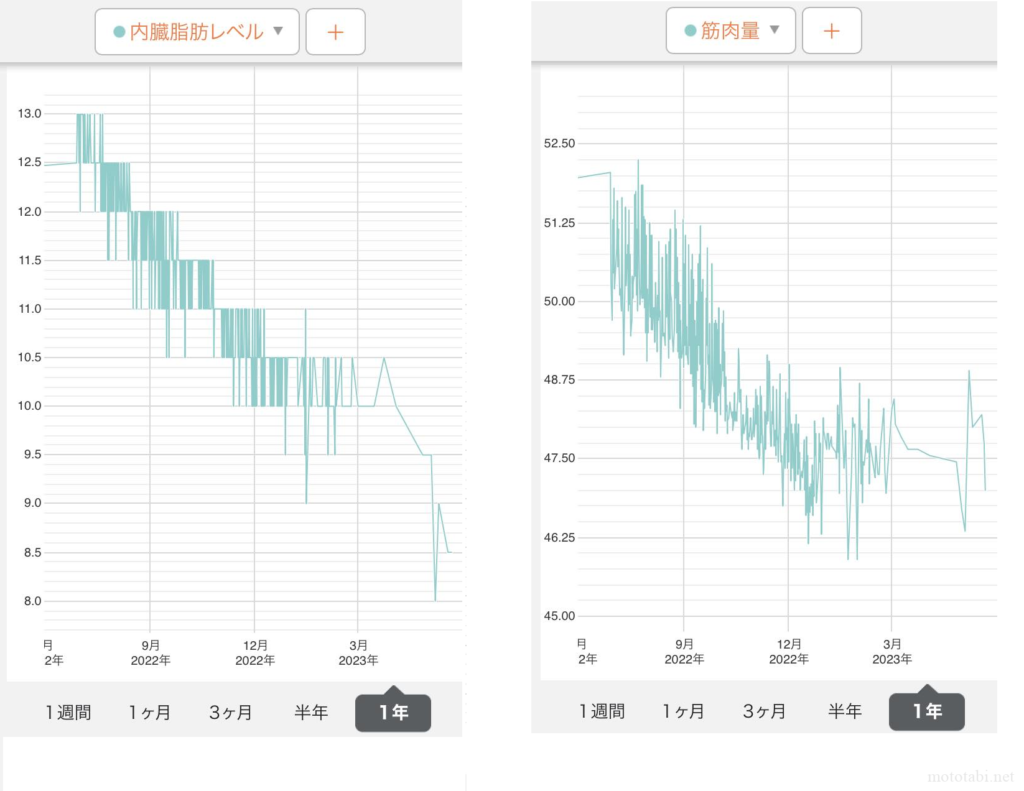This screenshot has height=791, width=1024.
Task: Select 1週間 range under visceral fat chart
Action: pos(68,713)
